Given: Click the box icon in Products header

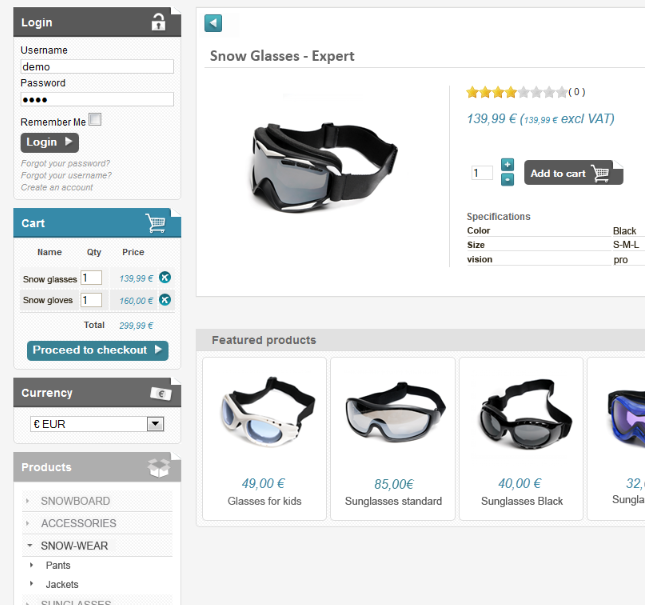Looking at the screenshot, I should pyautogui.click(x=159, y=468).
